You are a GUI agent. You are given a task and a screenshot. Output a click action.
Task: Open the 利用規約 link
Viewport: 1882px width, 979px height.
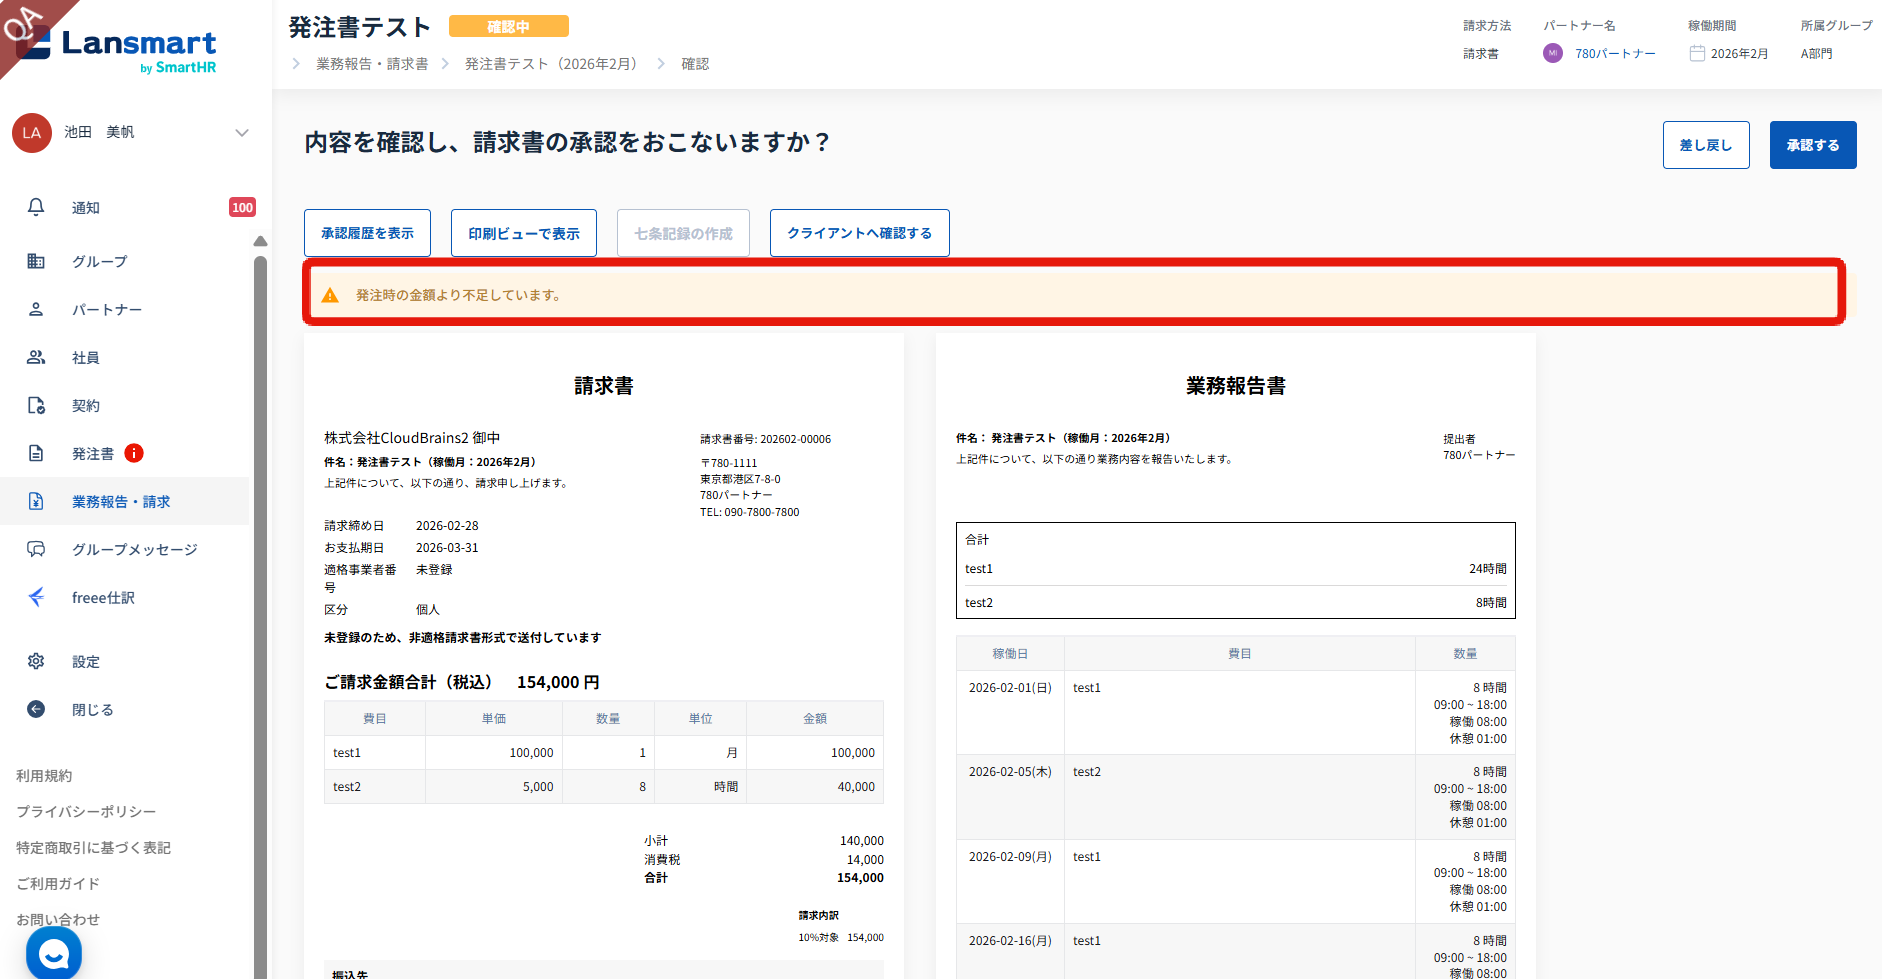click(44, 776)
